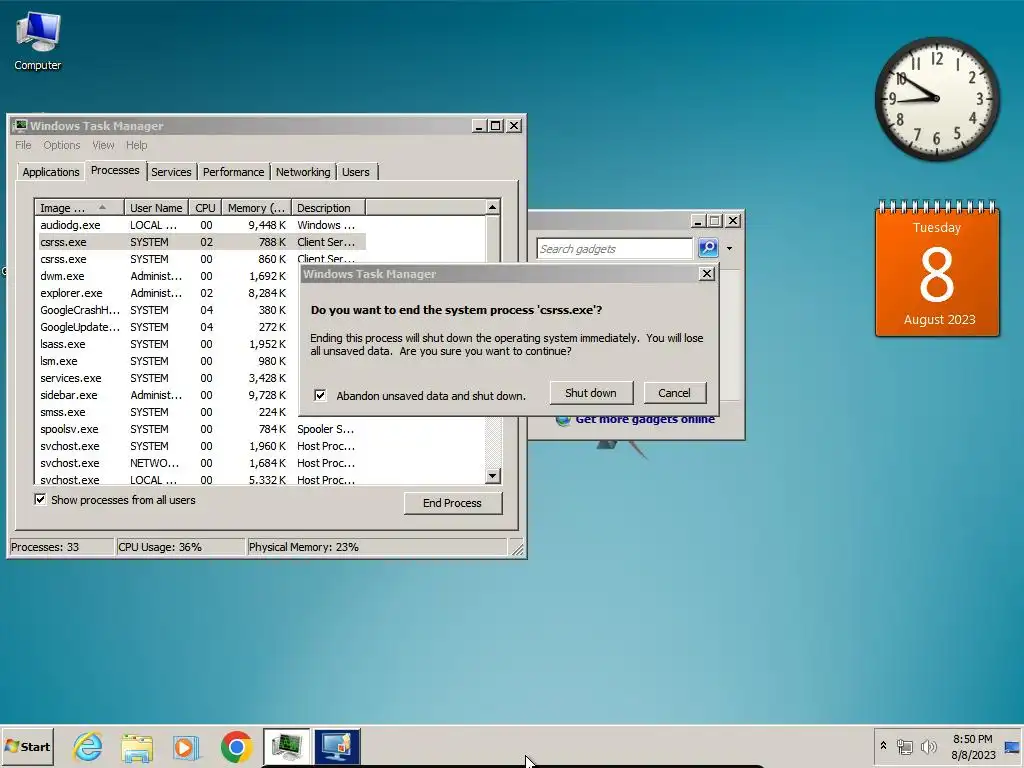Image resolution: width=1024 pixels, height=768 pixels.
Task: Open the Computer desktop icon
Action: [x=38, y=40]
